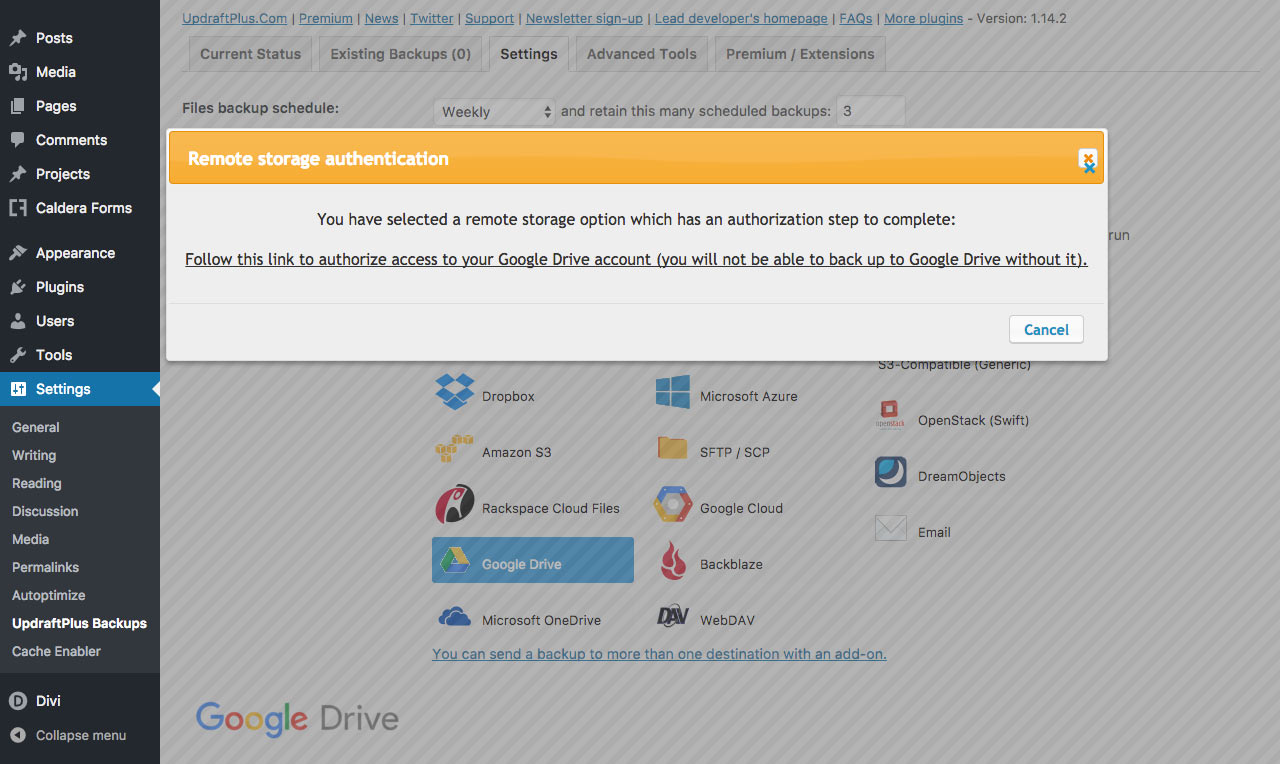
Task: Open General settings submenu item
Action: pyautogui.click(x=36, y=427)
